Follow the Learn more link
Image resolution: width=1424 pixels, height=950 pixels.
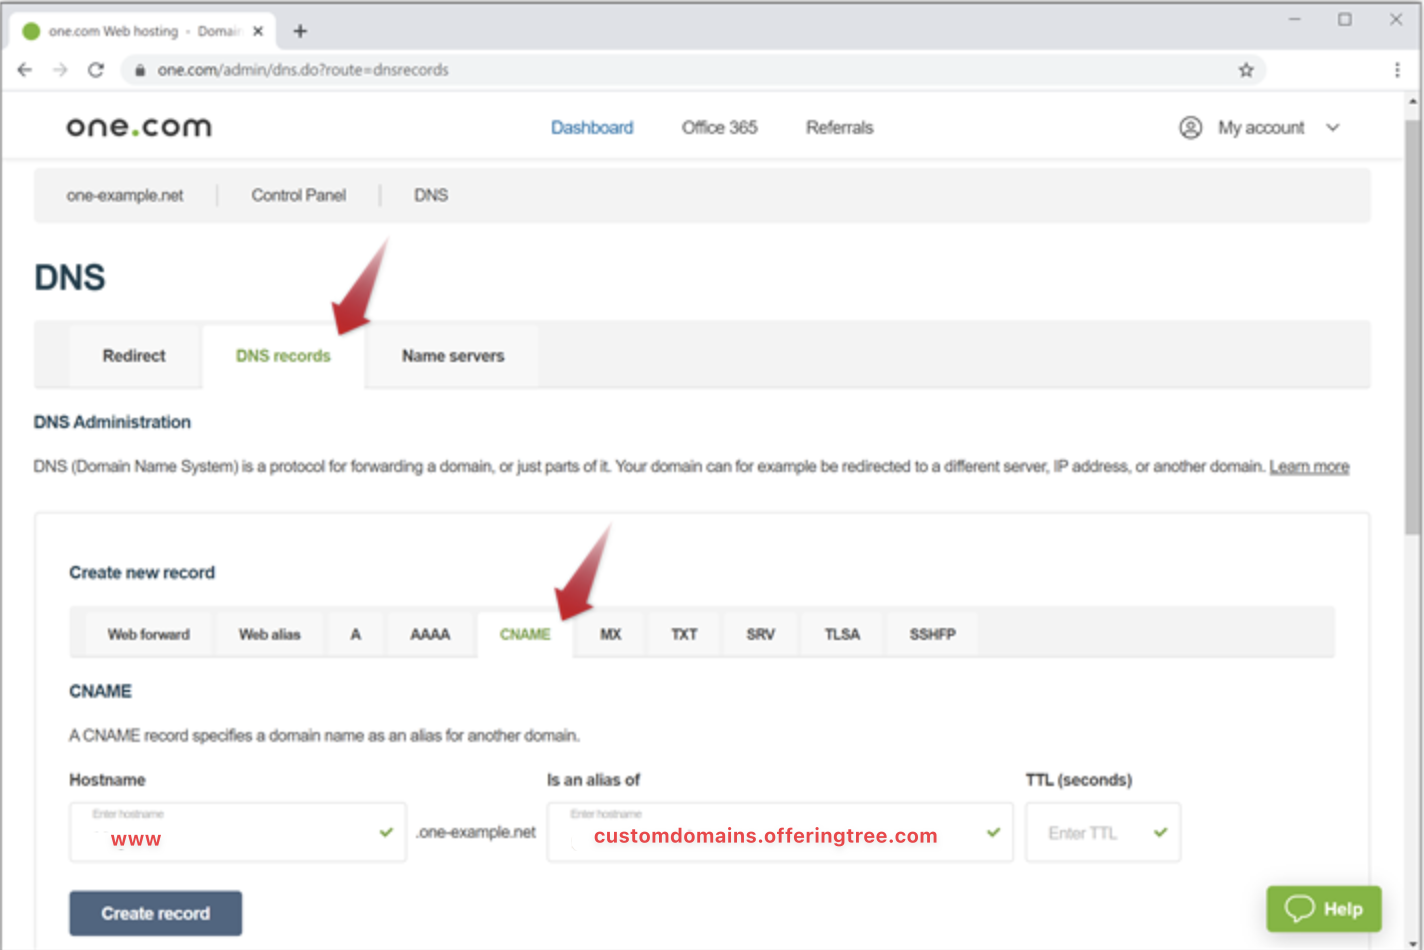tap(1309, 467)
